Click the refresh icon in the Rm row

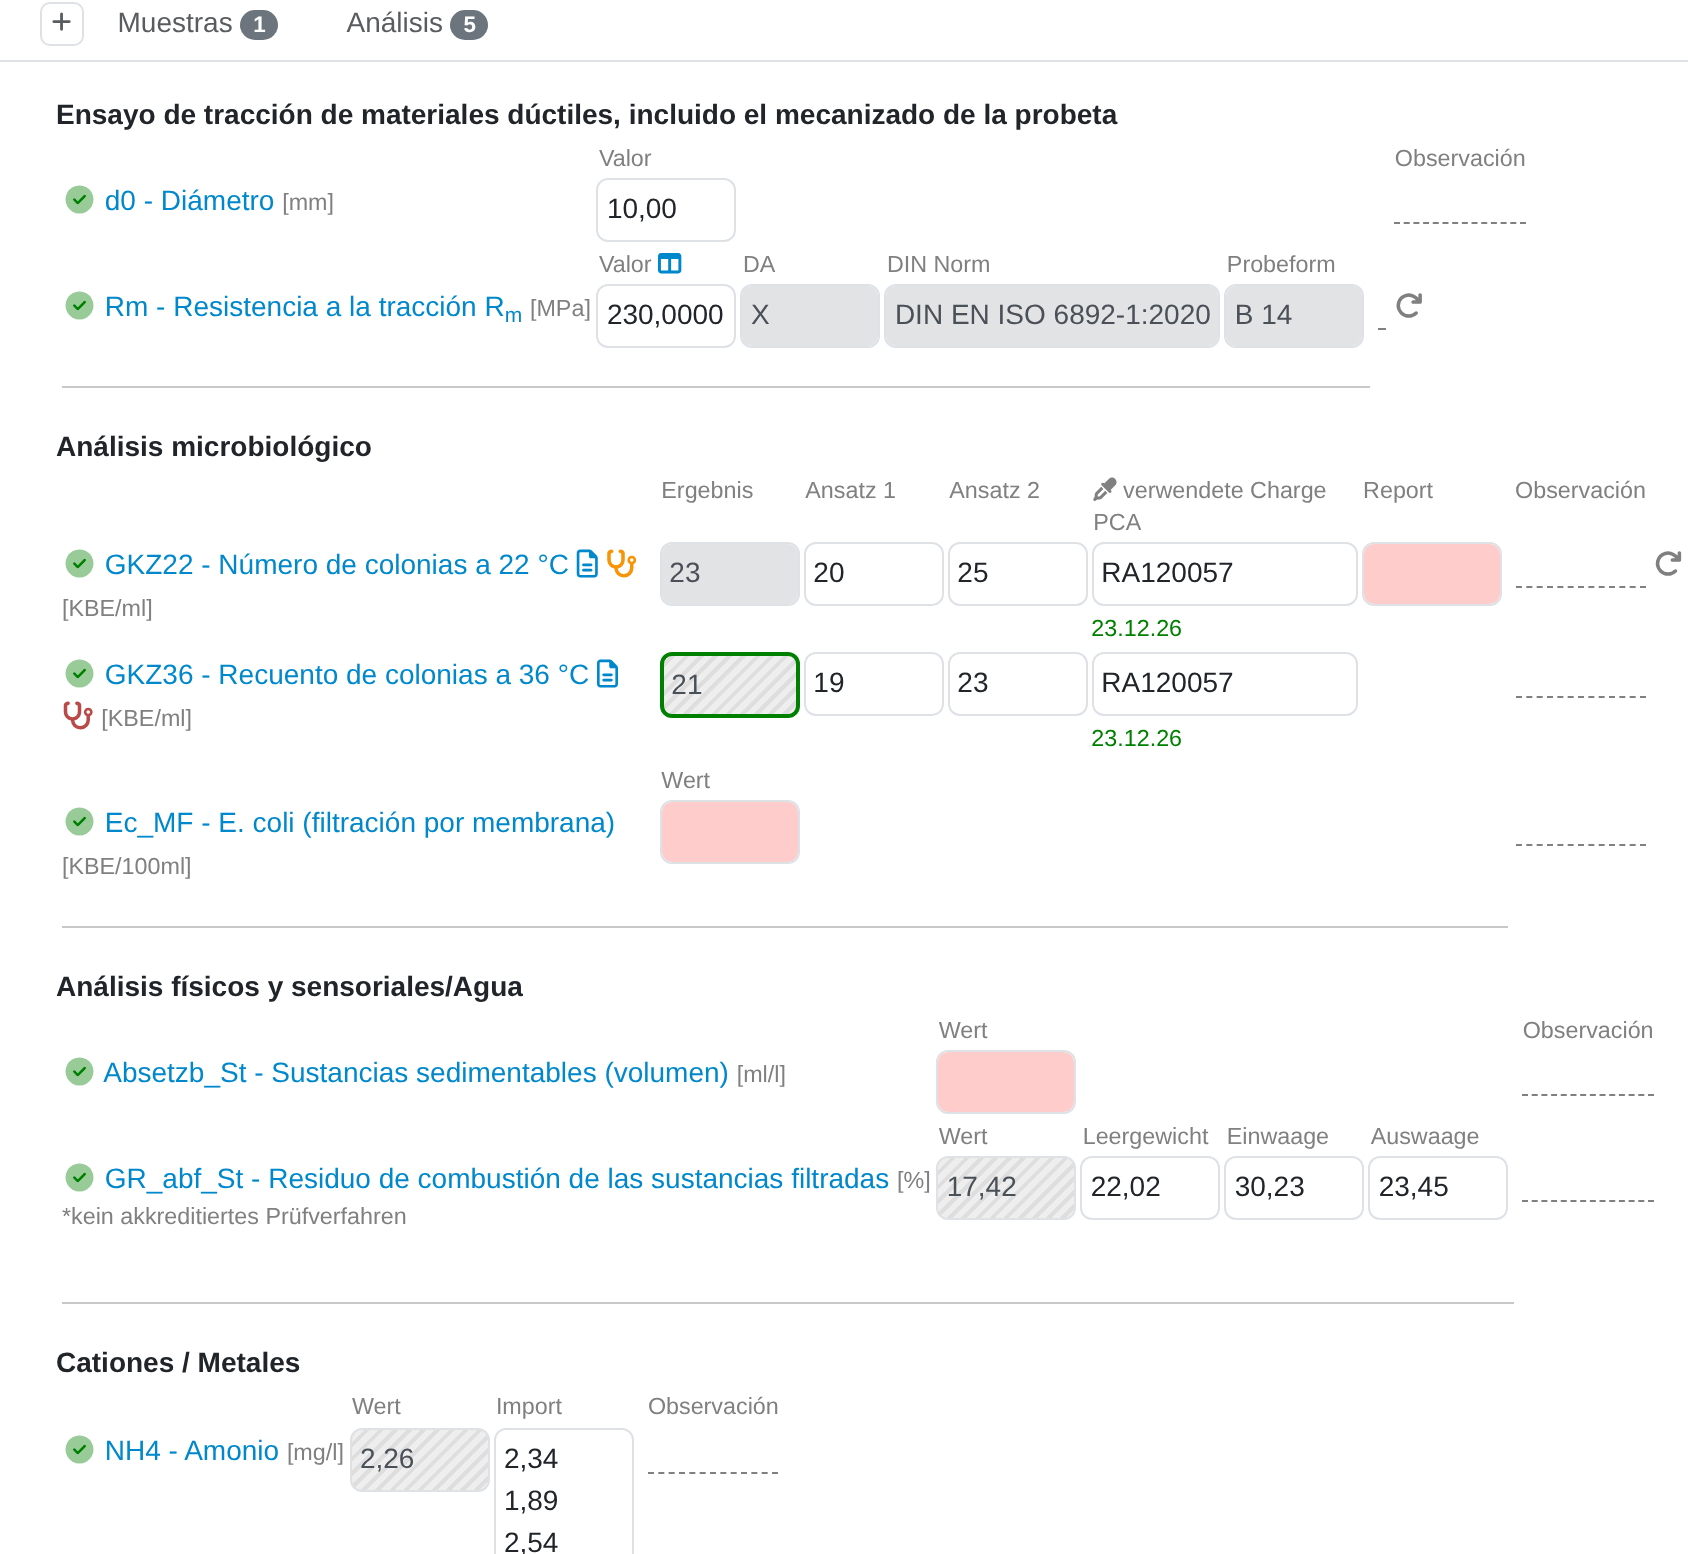(1409, 306)
